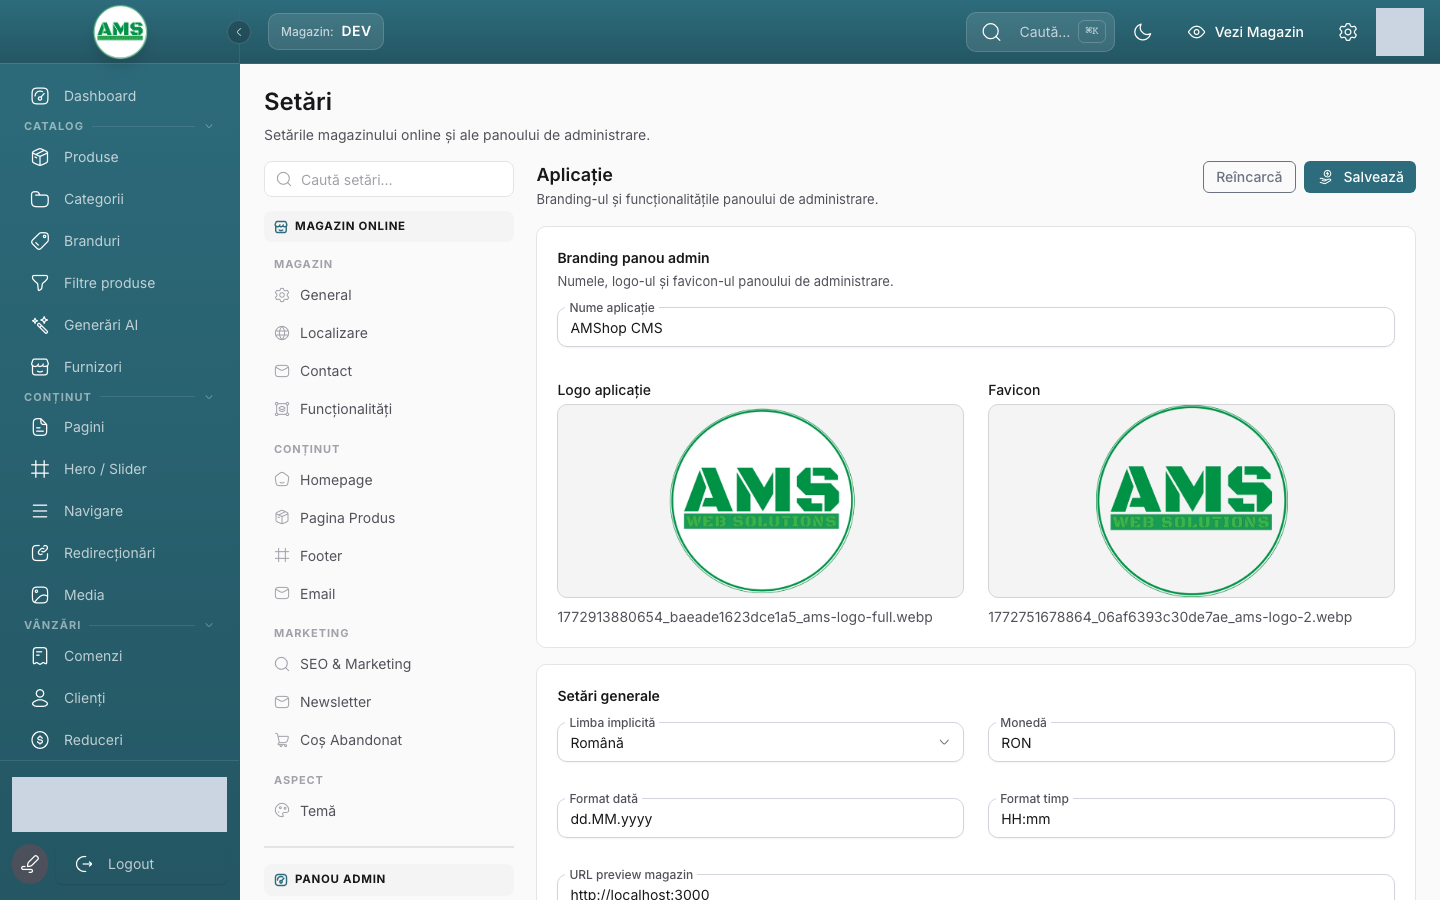Click the AMS logo in the sidebar header
1440x900 pixels.
(x=120, y=32)
